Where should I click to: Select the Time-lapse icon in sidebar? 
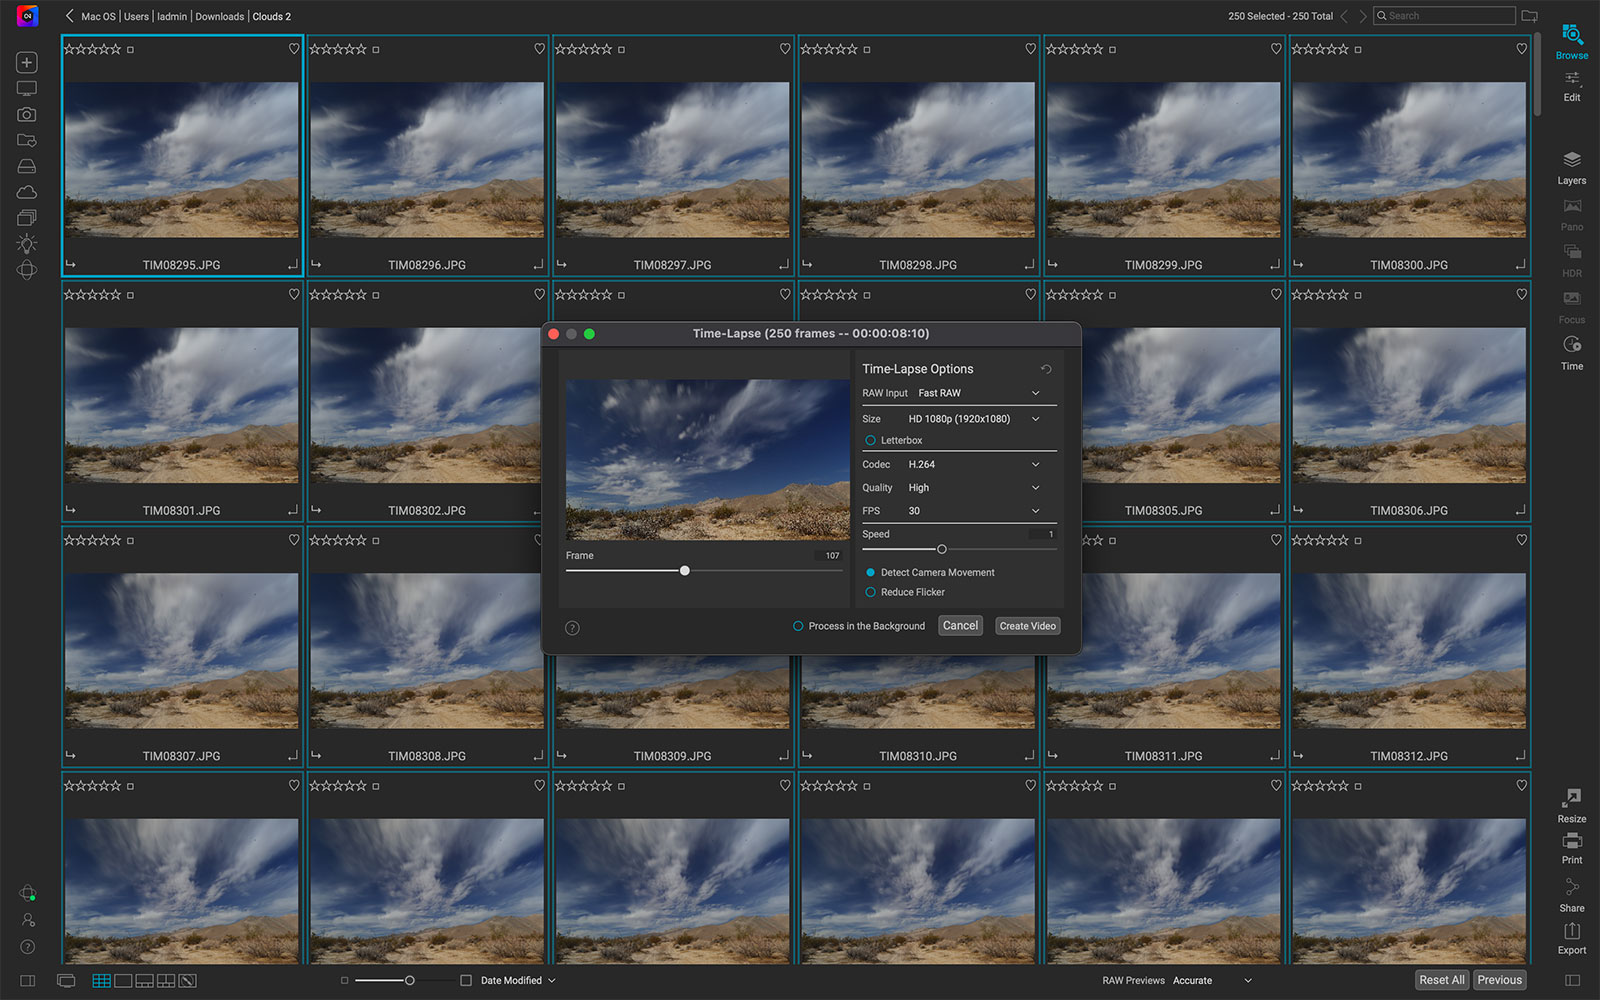click(1571, 346)
